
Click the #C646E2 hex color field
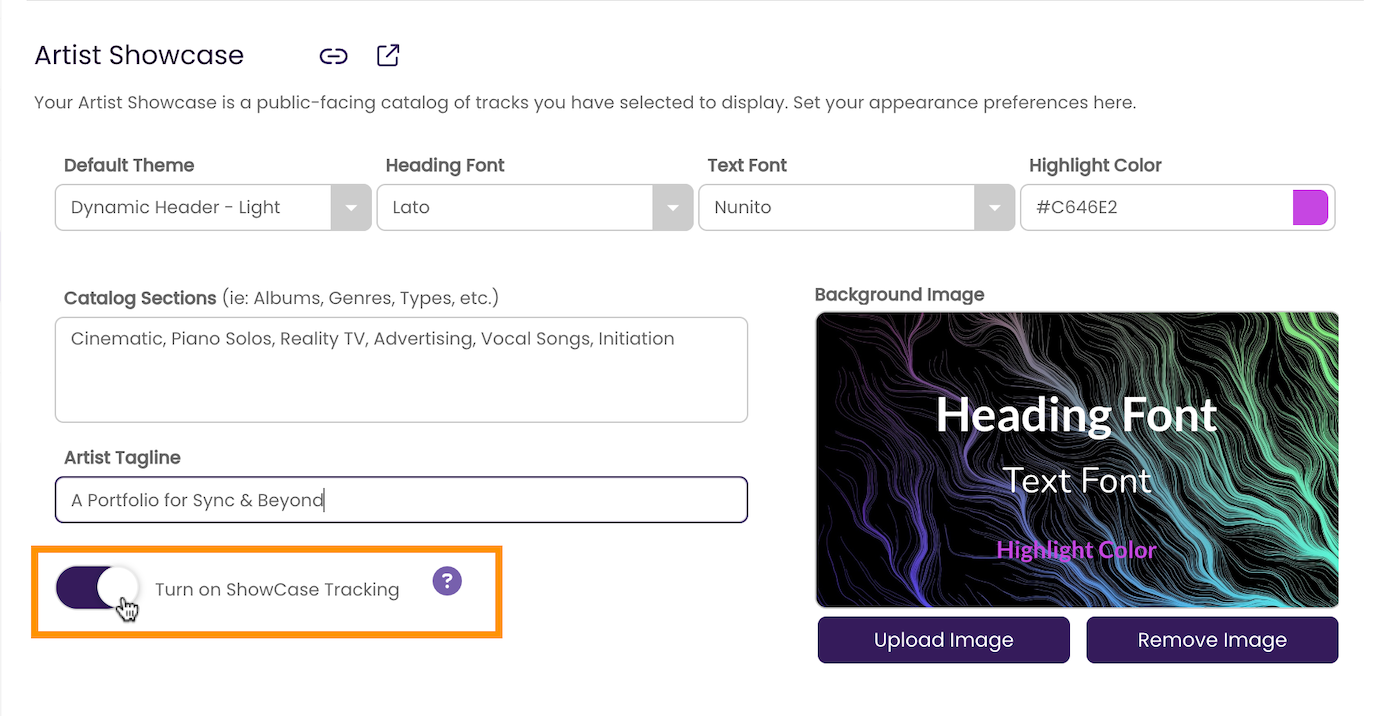[x=1150, y=208]
